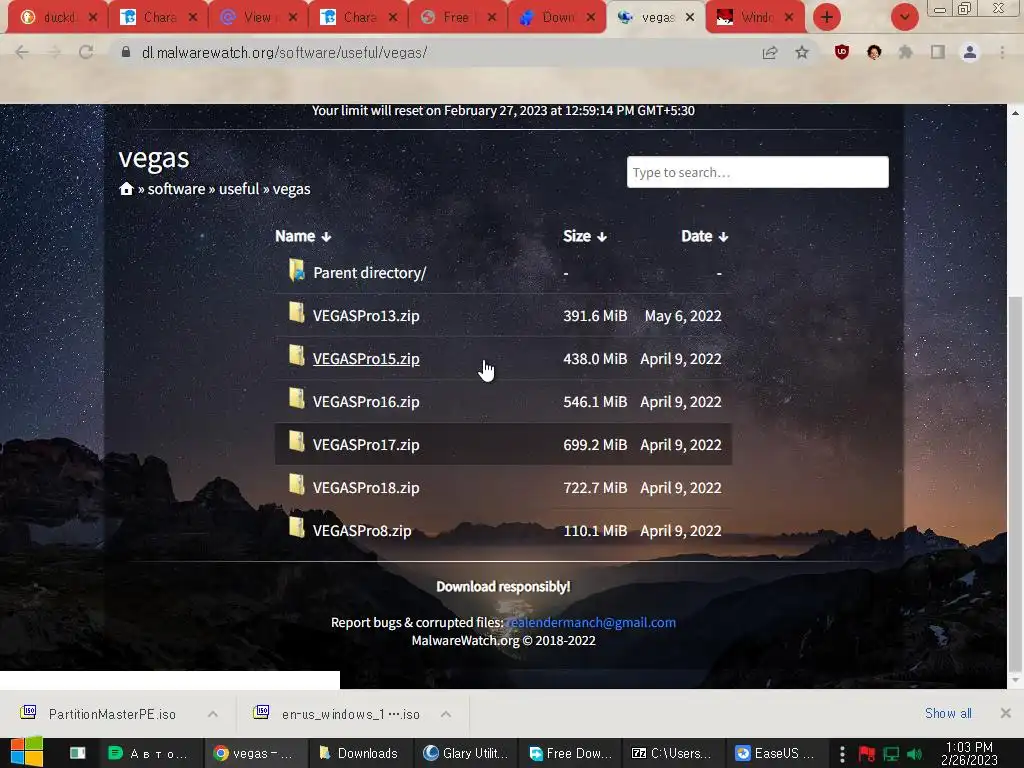Sort the listing by Size
Screen dimensions: 1024x768
tap(585, 236)
